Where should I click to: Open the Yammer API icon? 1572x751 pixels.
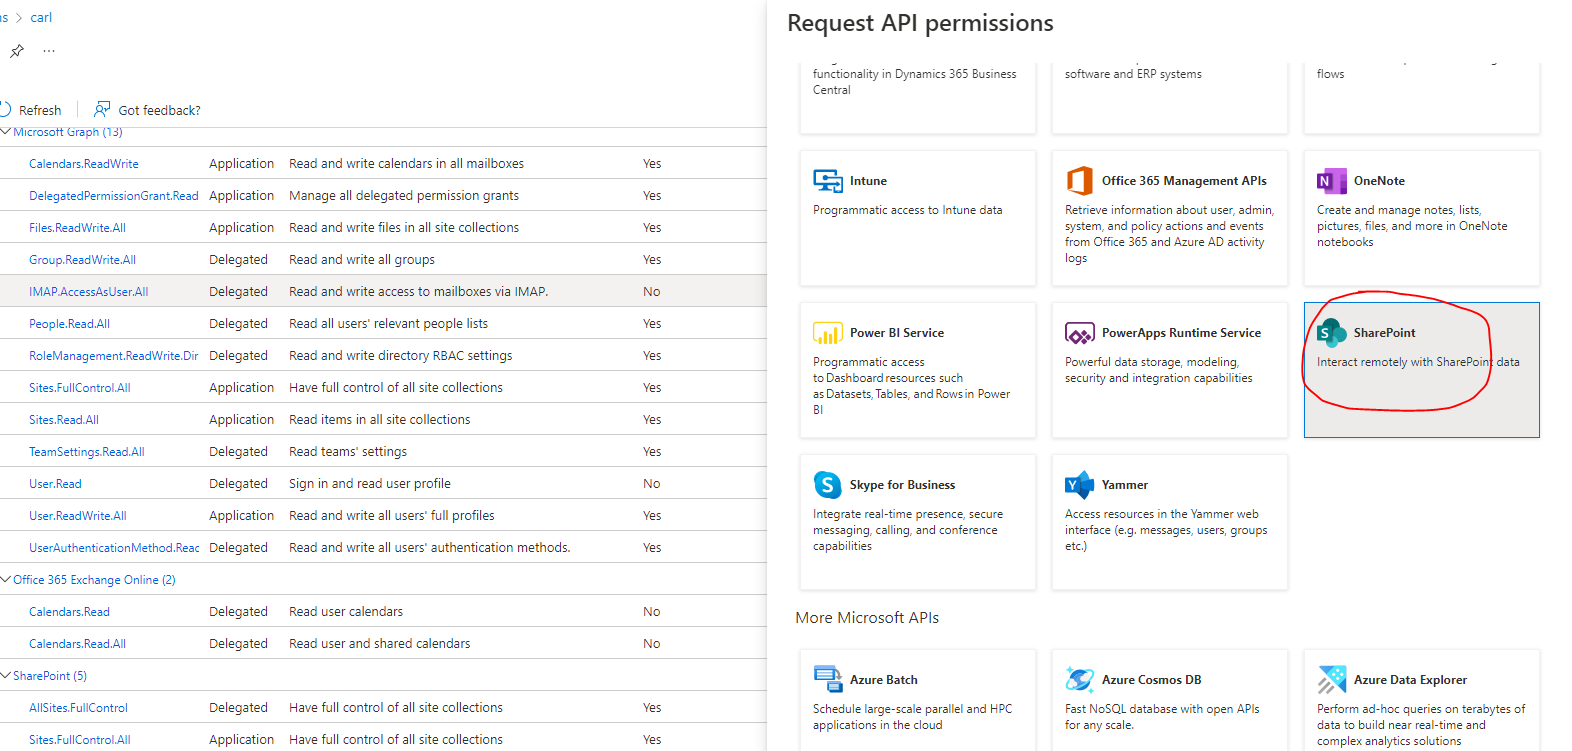pyautogui.click(x=1079, y=485)
